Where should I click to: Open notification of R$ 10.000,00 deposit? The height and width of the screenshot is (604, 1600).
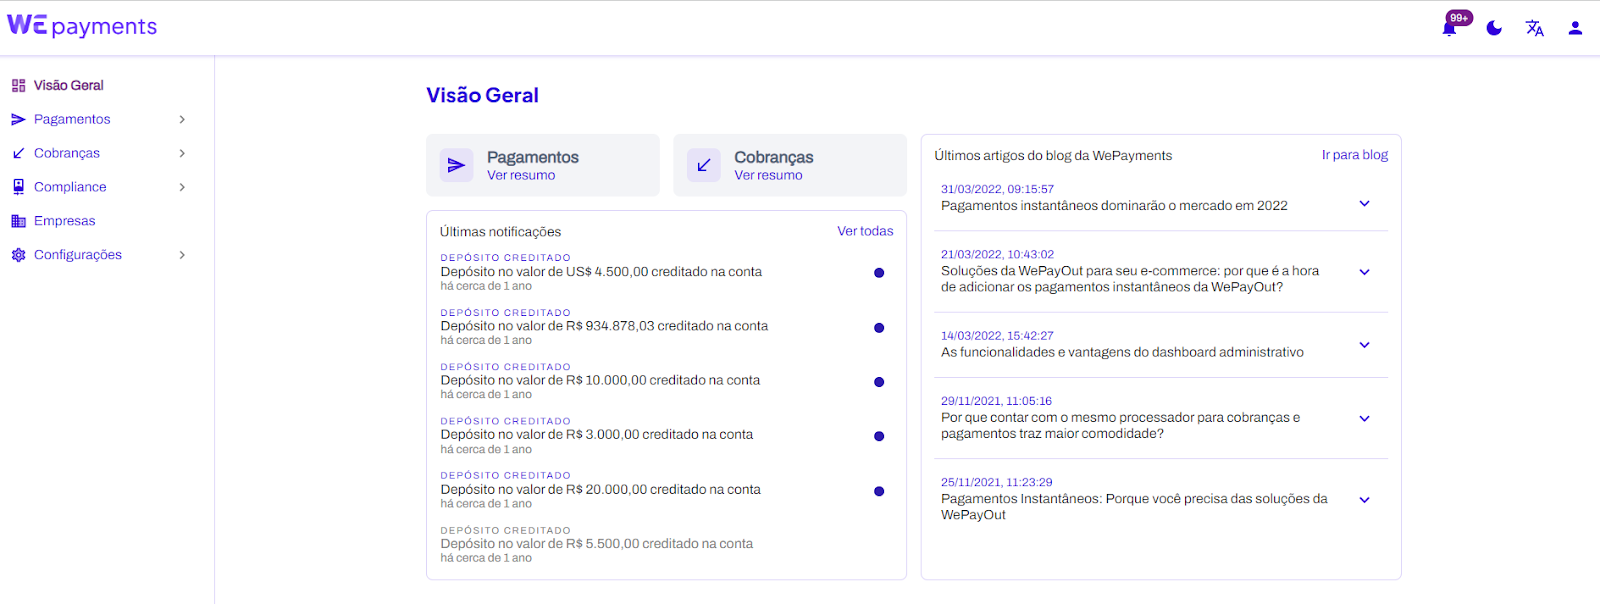600,381
